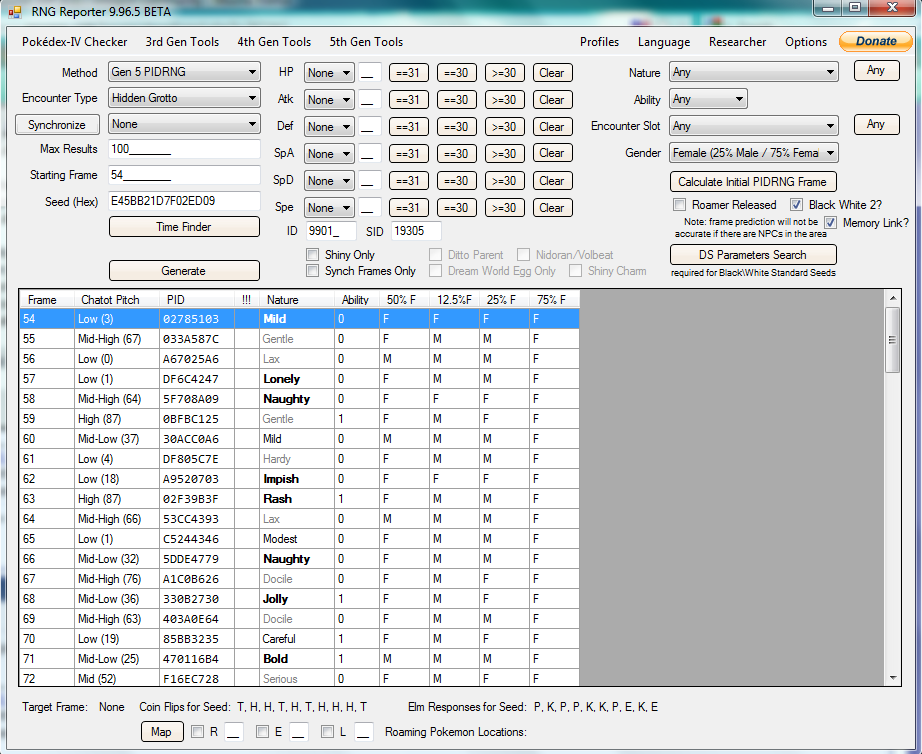Clear the HP filter
The image size is (922, 754).
coord(552,73)
